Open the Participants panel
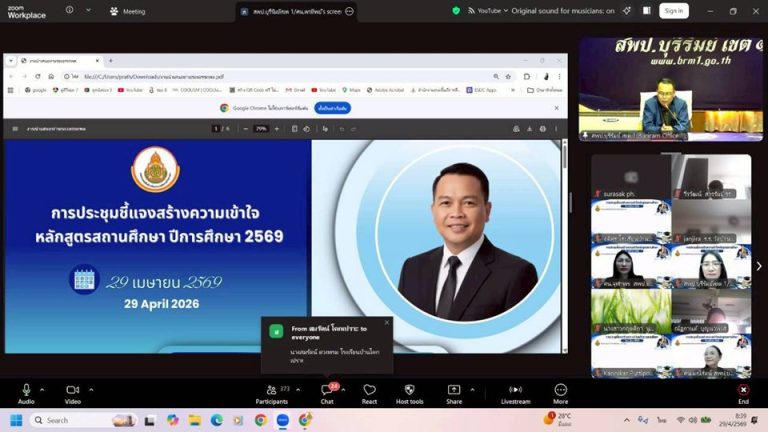This screenshot has width=768, height=432. point(271,391)
